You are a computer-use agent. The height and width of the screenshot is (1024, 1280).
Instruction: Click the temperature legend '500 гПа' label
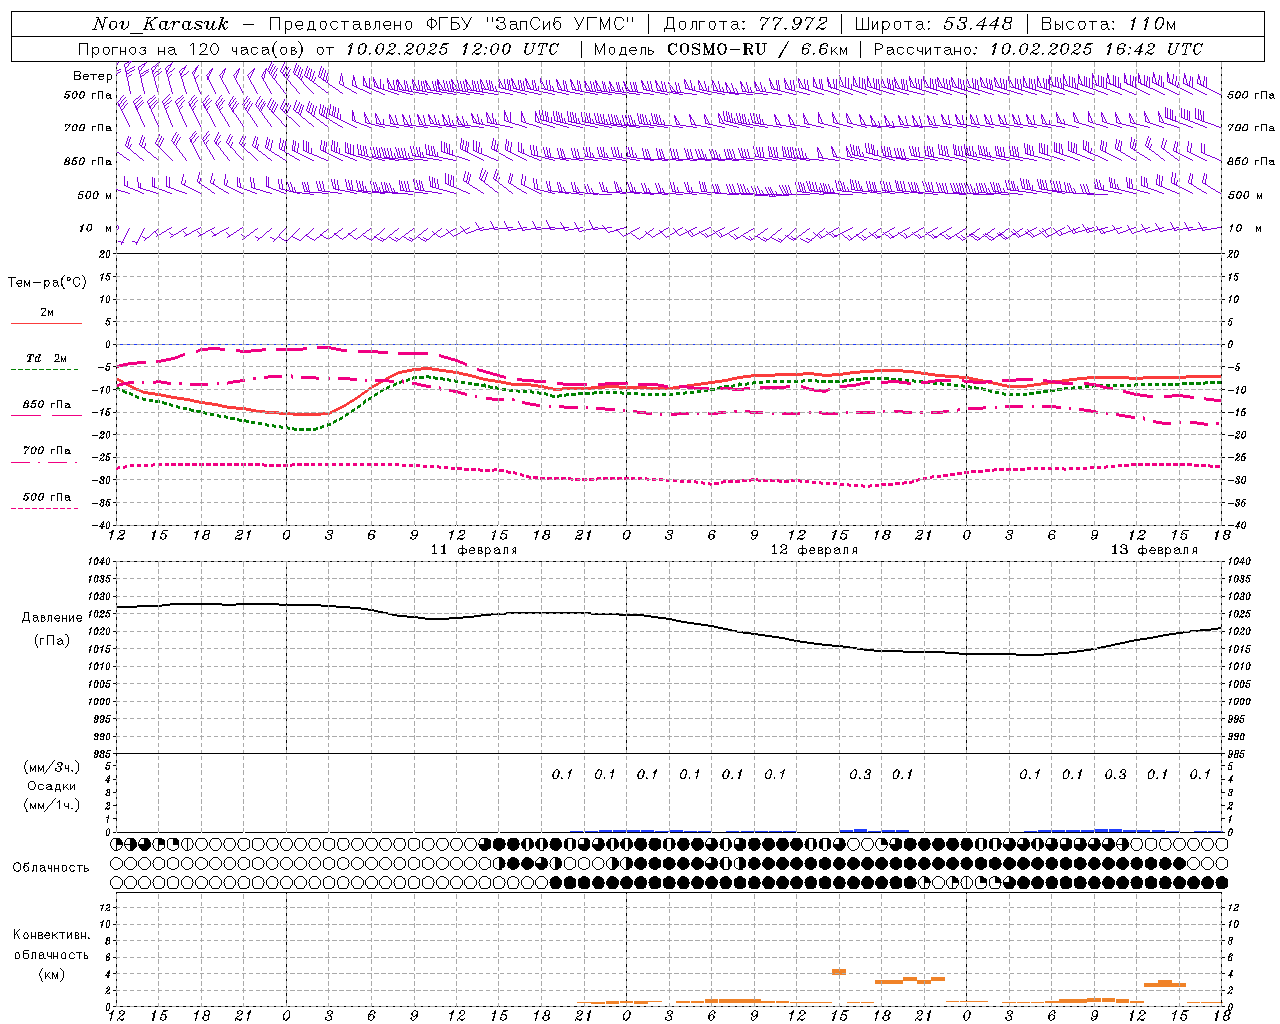point(47,497)
